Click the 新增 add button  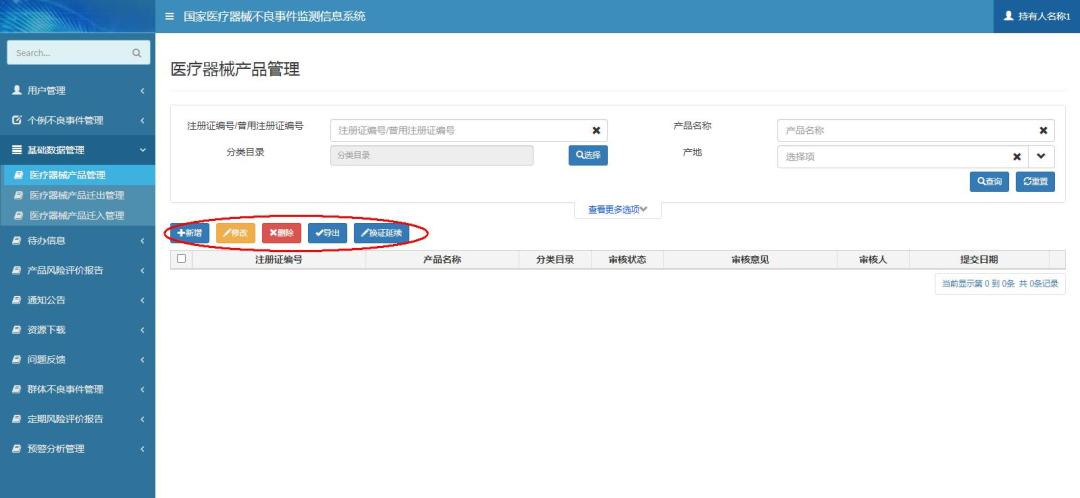click(x=189, y=234)
